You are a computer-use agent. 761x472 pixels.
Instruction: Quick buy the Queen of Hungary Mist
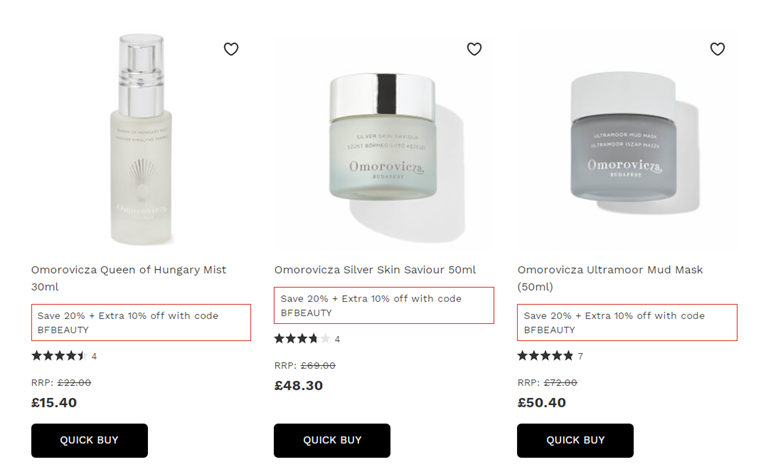click(89, 440)
